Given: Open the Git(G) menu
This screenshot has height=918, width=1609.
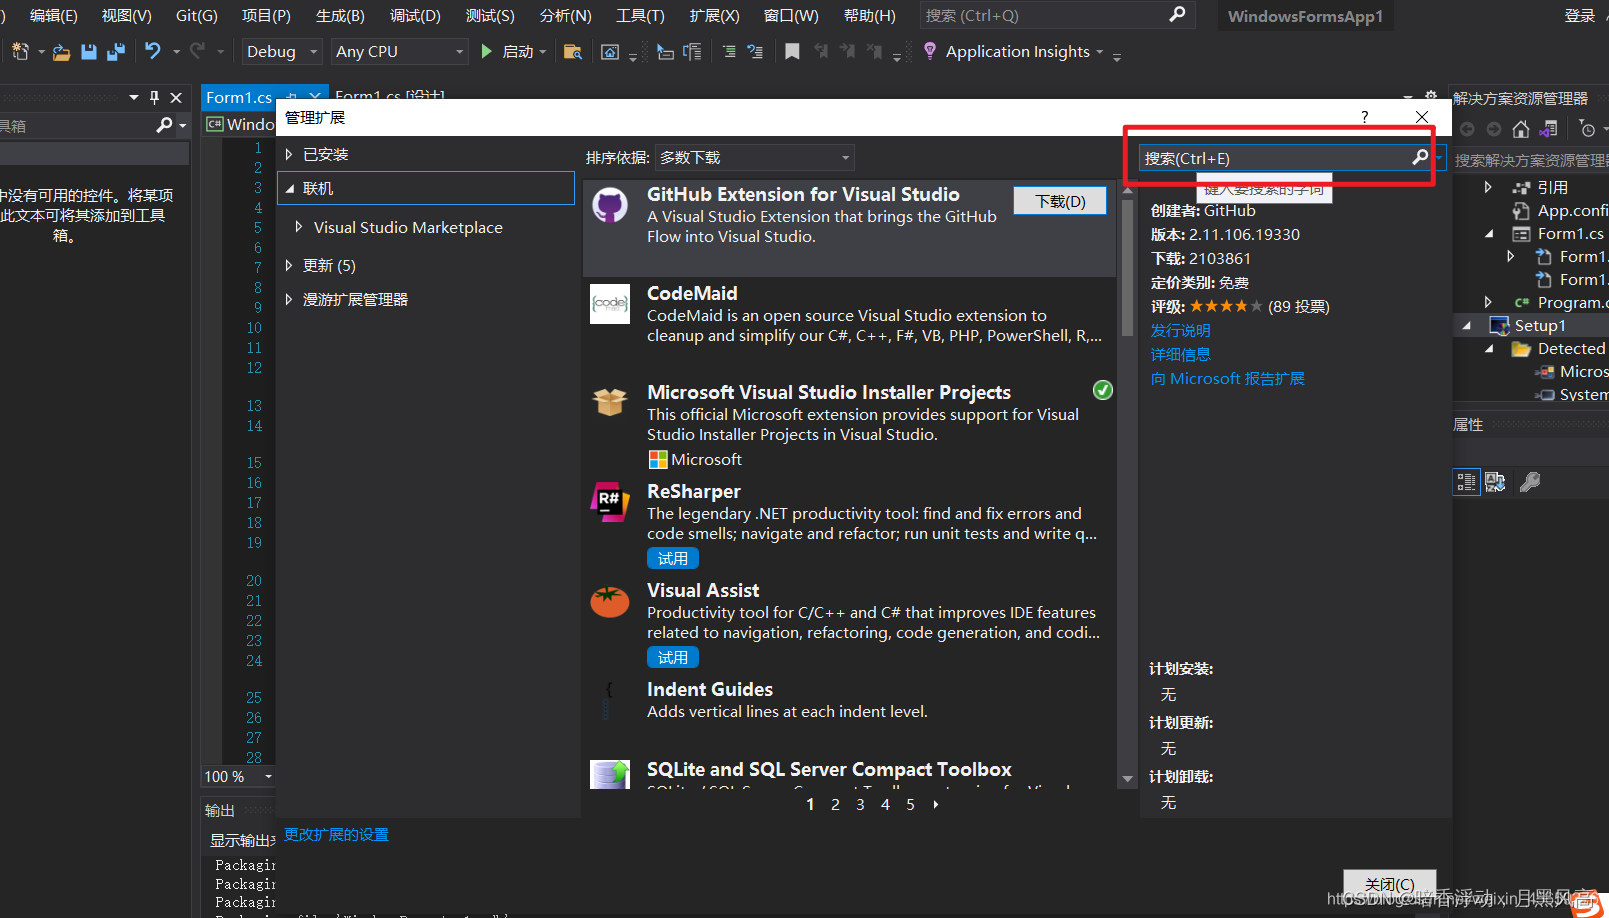Looking at the screenshot, I should tap(197, 15).
